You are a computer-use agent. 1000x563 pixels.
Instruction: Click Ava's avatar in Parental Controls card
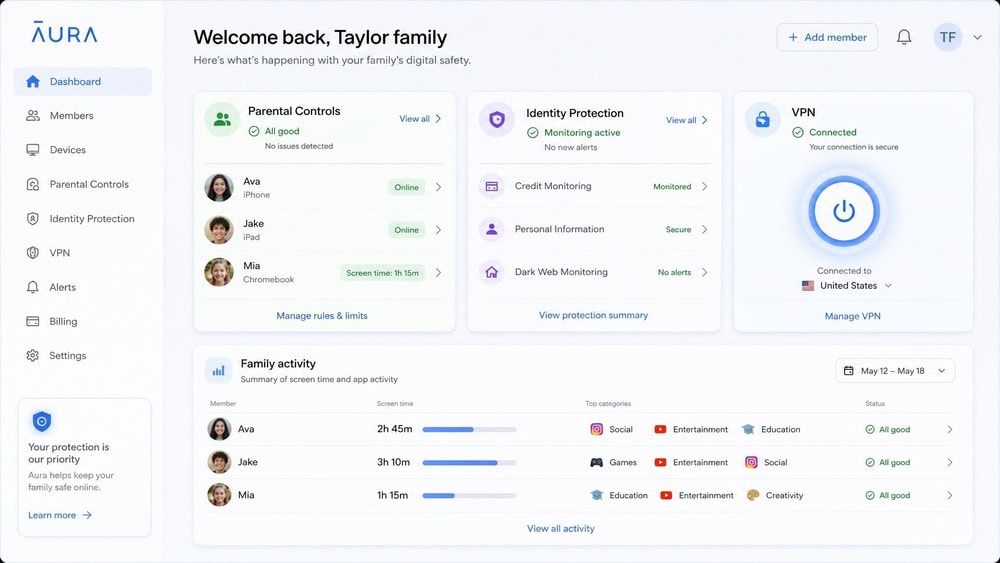pyautogui.click(x=219, y=187)
